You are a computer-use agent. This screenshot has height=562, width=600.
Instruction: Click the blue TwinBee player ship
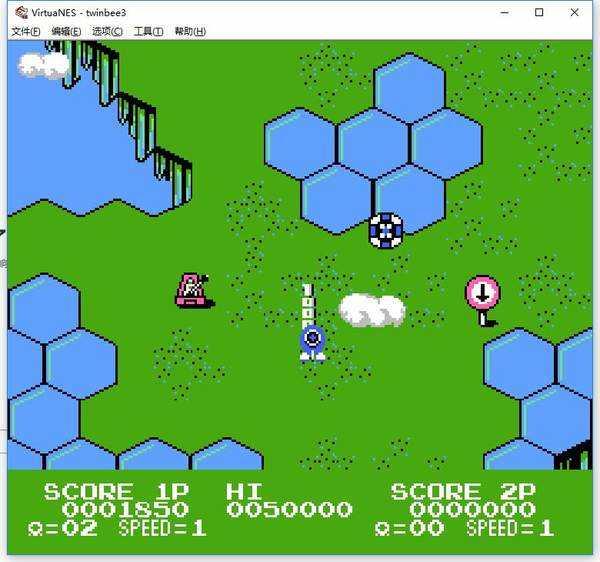pyautogui.click(x=312, y=342)
